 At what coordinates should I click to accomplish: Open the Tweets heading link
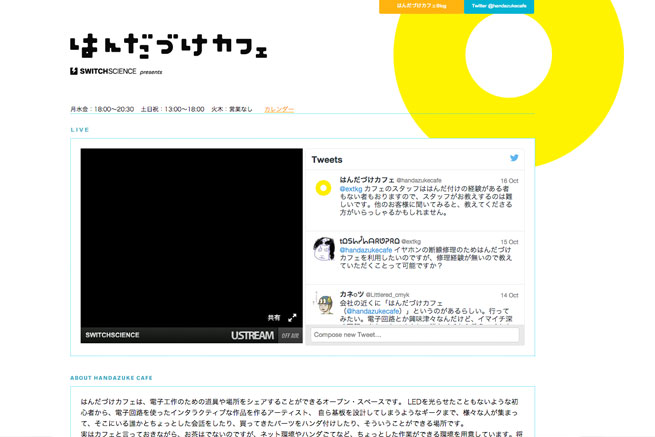tap(327, 160)
